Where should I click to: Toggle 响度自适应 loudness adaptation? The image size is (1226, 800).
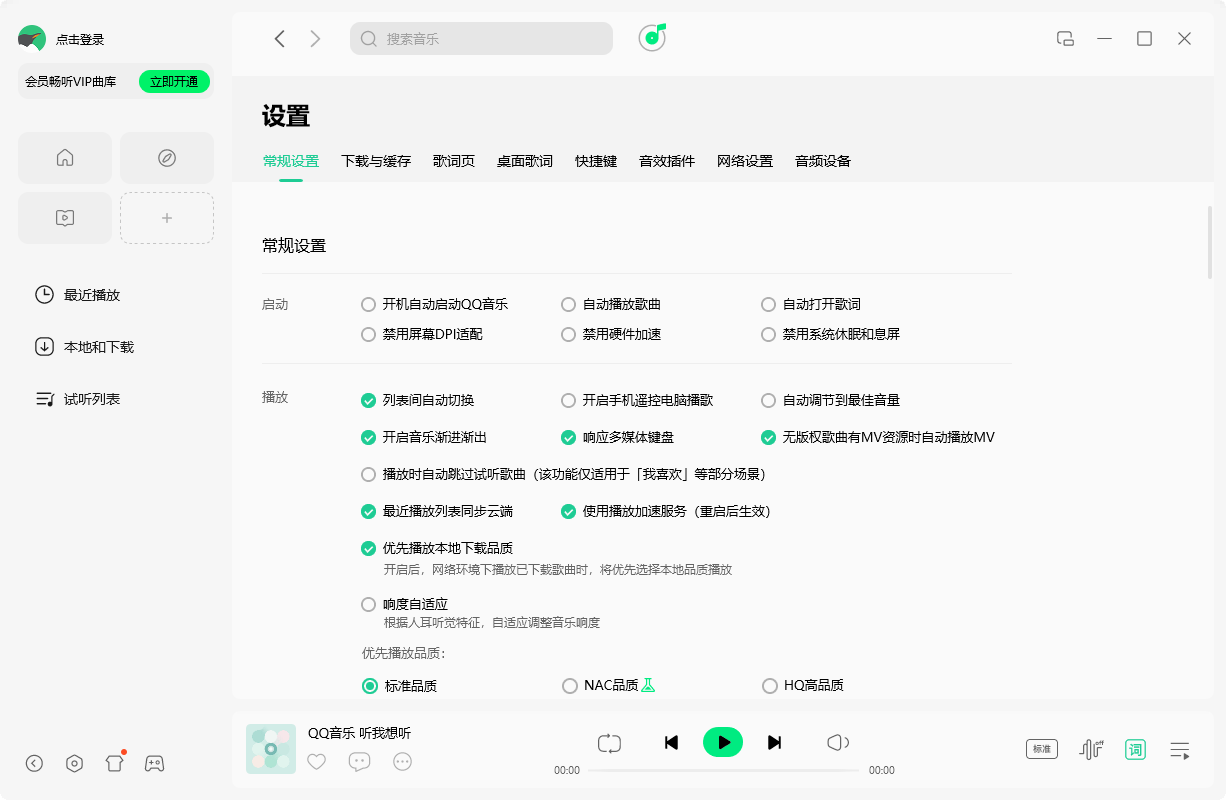coord(368,604)
